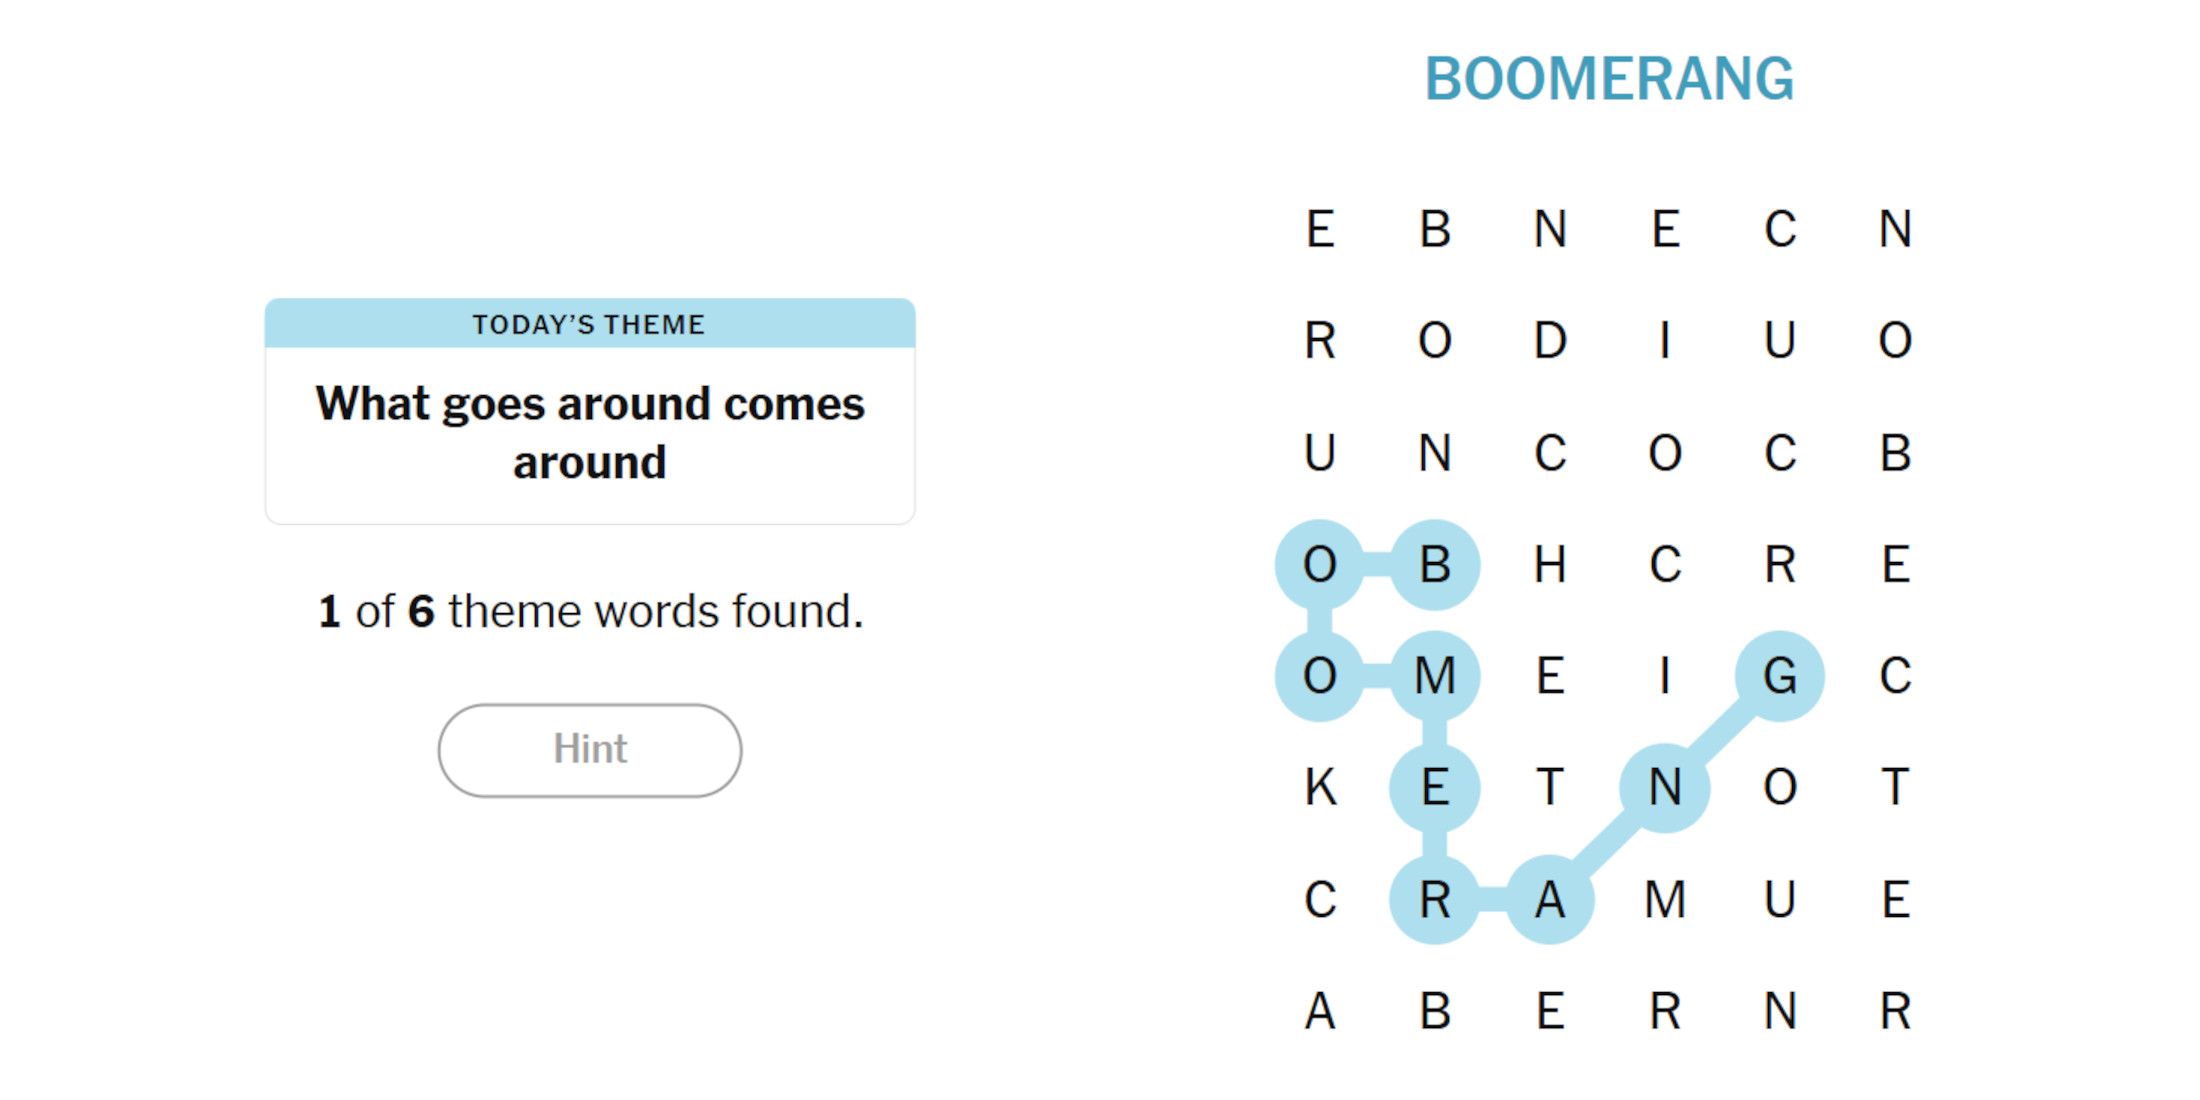The height and width of the screenshot is (1100, 2200).
Task: Select the letter D tile
Action: (1549, 341)
